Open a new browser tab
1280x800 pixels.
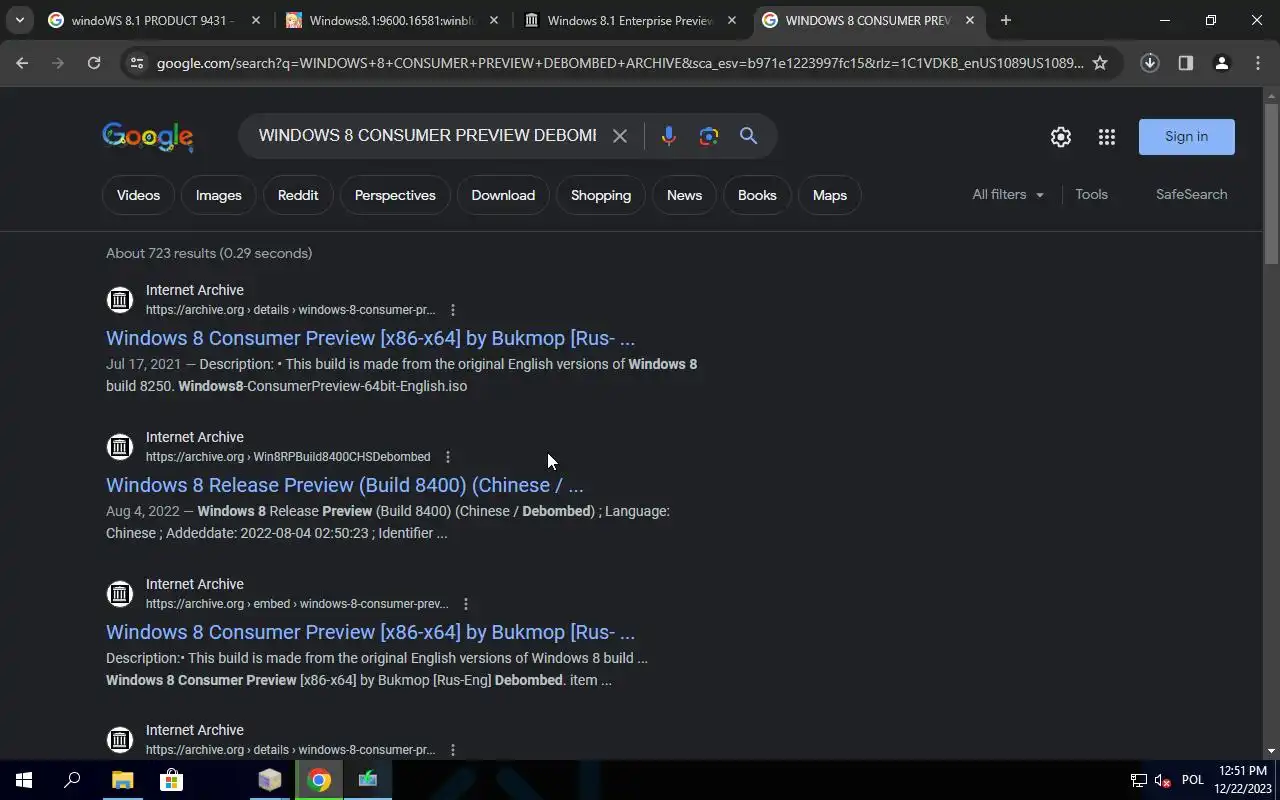[1006, 20]
